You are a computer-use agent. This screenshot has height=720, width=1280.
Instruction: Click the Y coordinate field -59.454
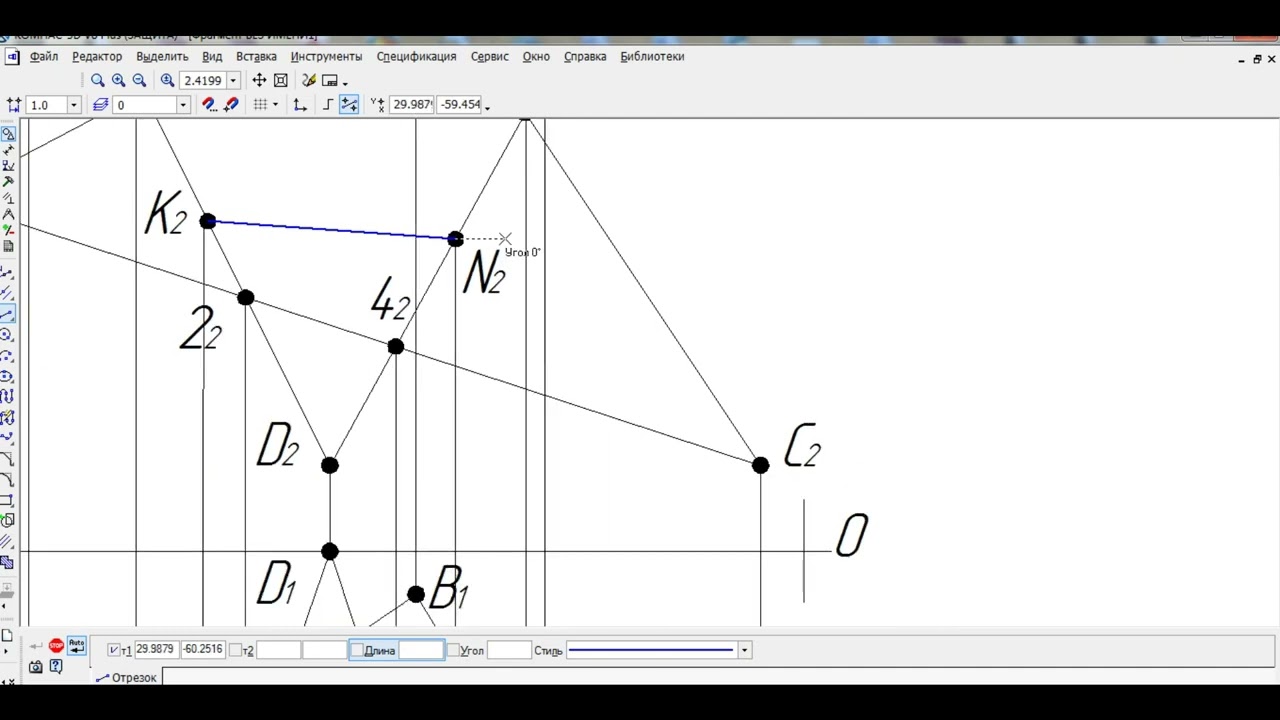[460, 104]
